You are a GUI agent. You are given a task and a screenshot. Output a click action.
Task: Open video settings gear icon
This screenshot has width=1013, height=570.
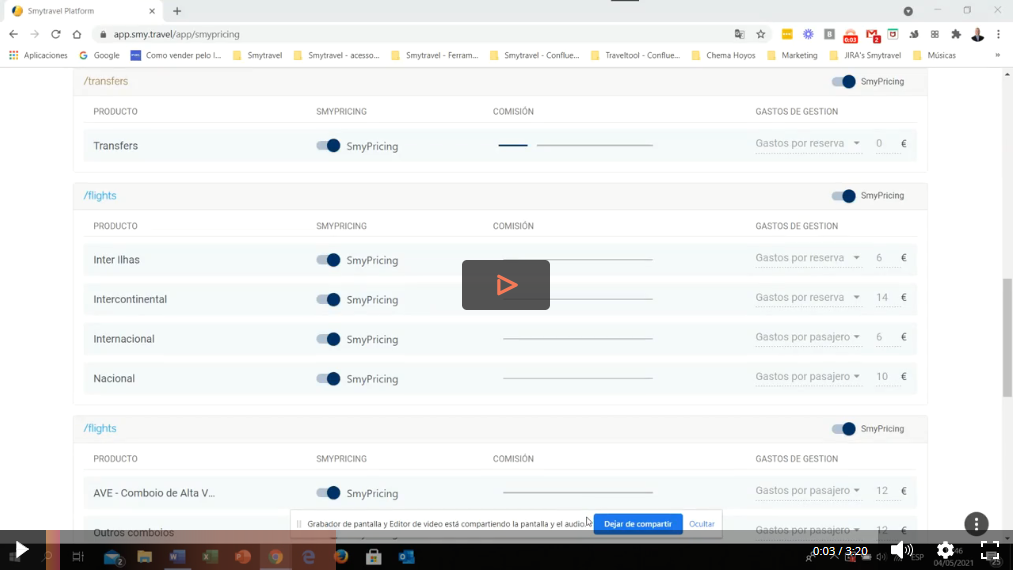pos(945,550)
